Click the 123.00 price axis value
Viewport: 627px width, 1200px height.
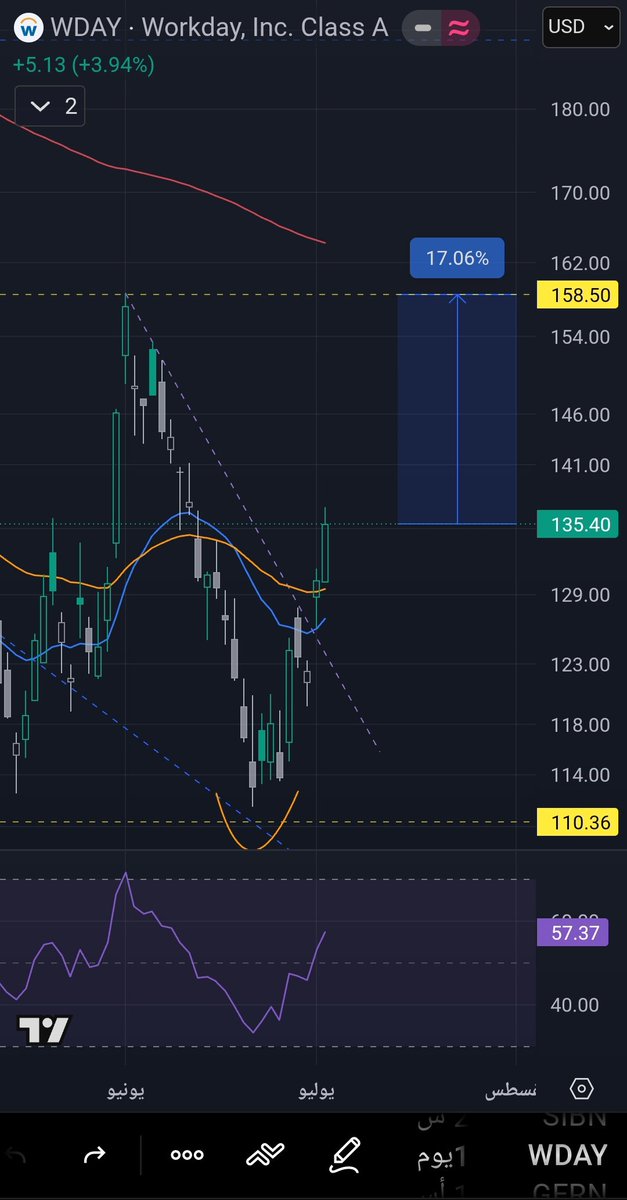pos(580,664)
